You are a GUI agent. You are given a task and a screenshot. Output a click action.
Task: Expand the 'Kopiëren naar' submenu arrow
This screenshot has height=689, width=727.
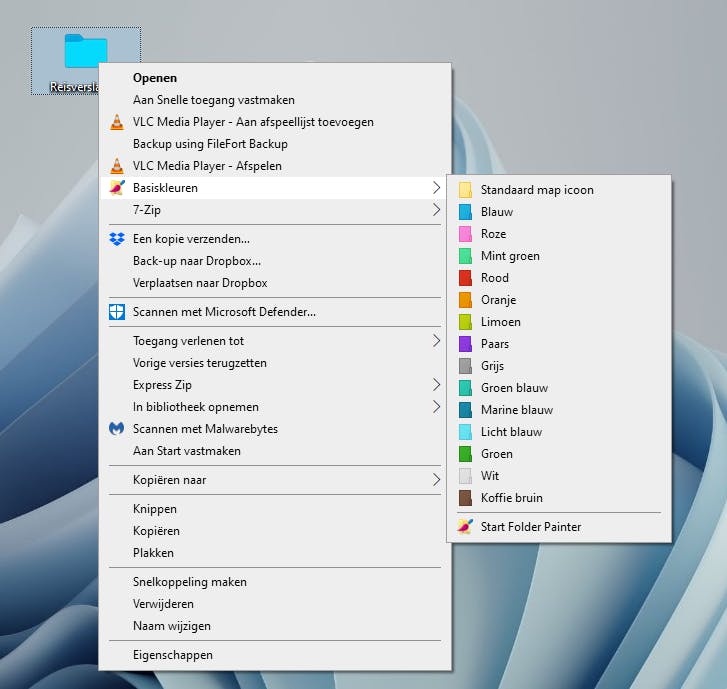pyautogui.click(x=436, y=480)
